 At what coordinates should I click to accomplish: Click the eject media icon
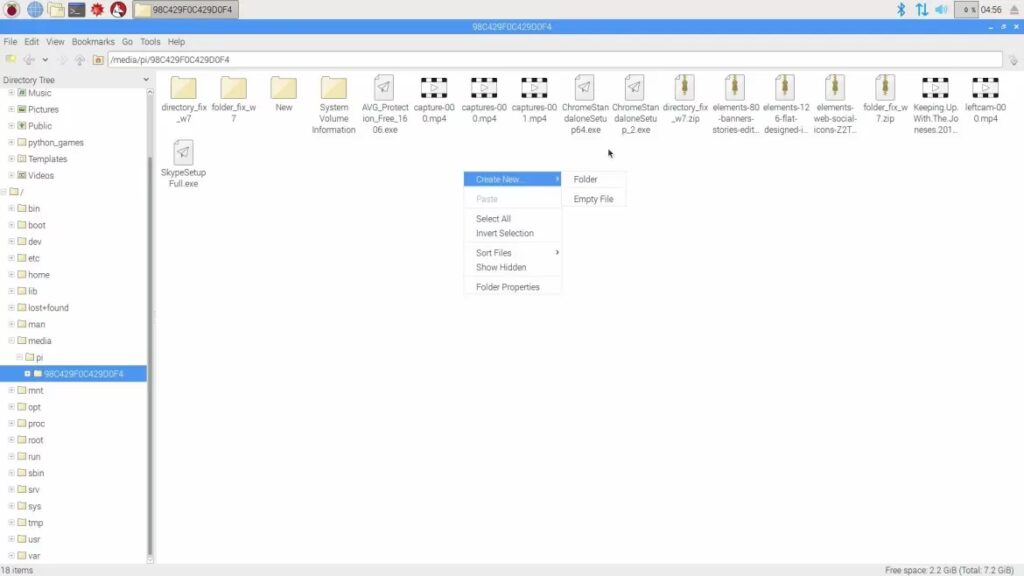tap(1014, 10)
